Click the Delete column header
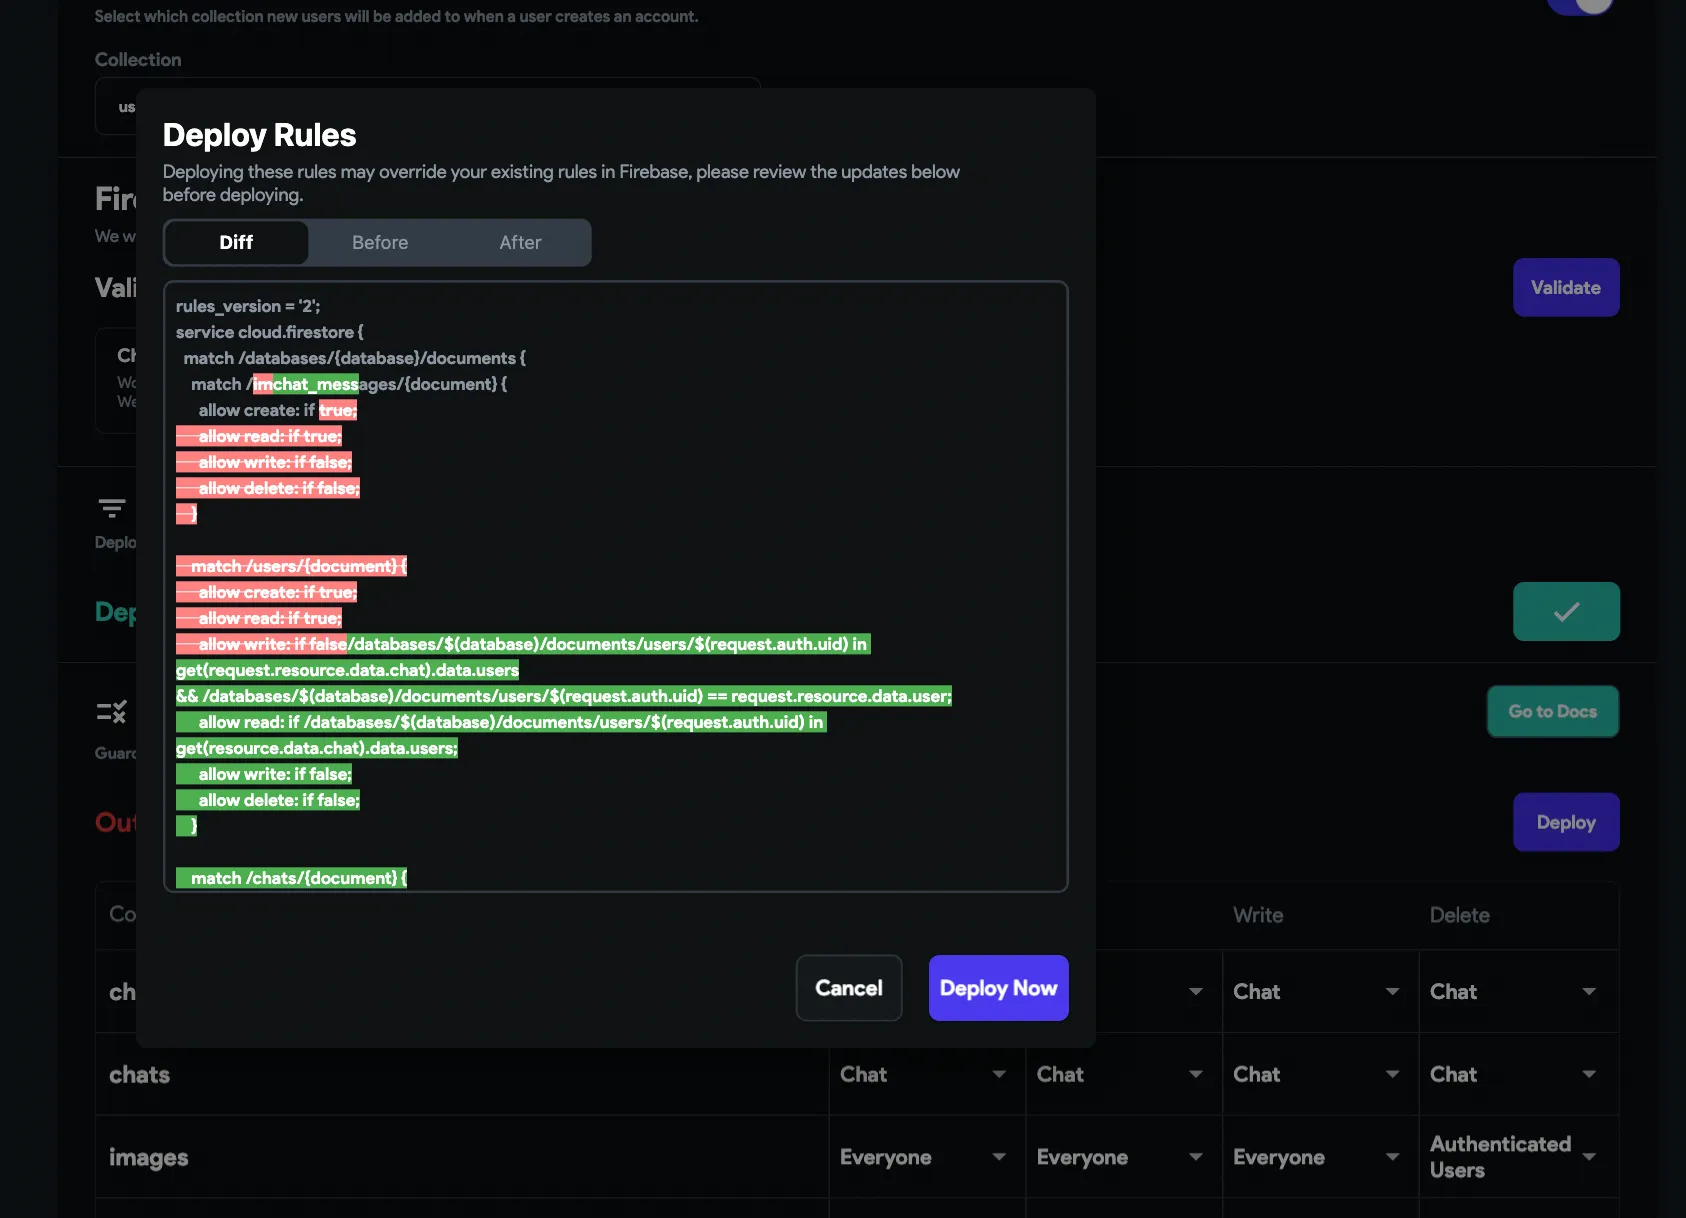The height and width of the screenshot is (1218, 1686). (x=1459, y=915)
